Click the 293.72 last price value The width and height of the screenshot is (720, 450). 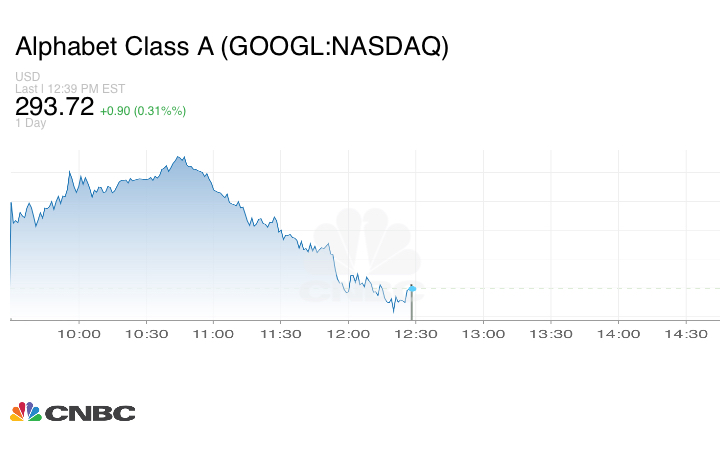pos(54,106)
